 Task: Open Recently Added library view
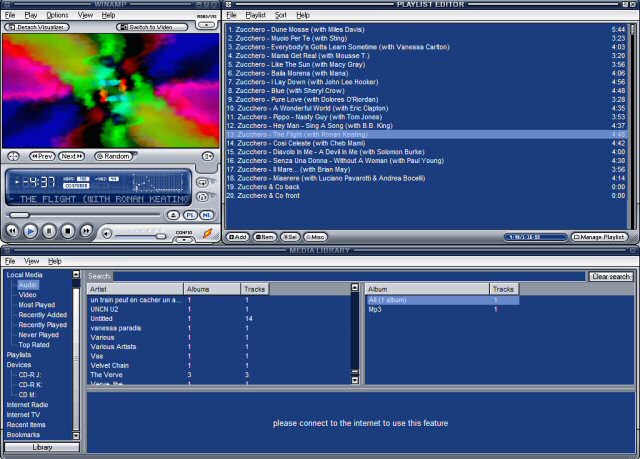tap(42, 315)
